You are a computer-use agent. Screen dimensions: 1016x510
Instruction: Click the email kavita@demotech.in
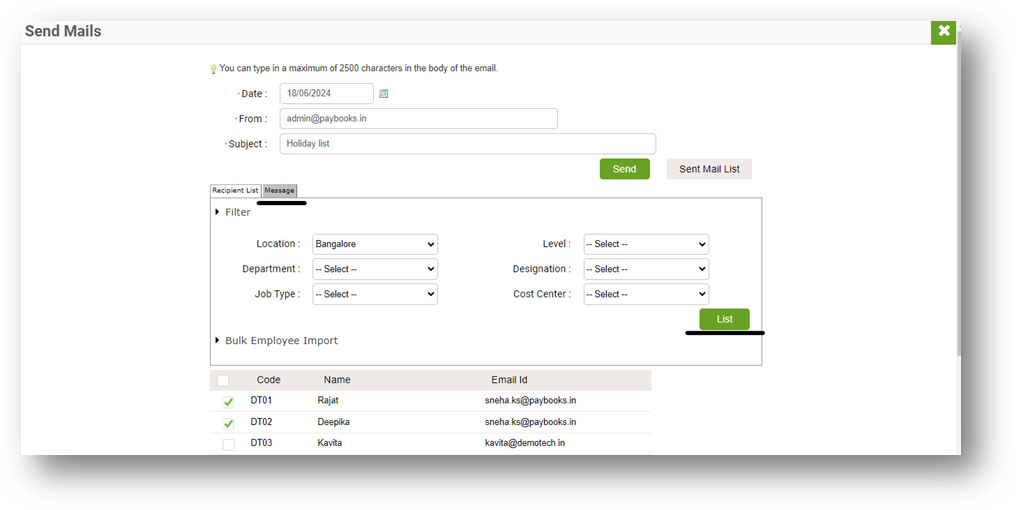[x=525, y=443]
